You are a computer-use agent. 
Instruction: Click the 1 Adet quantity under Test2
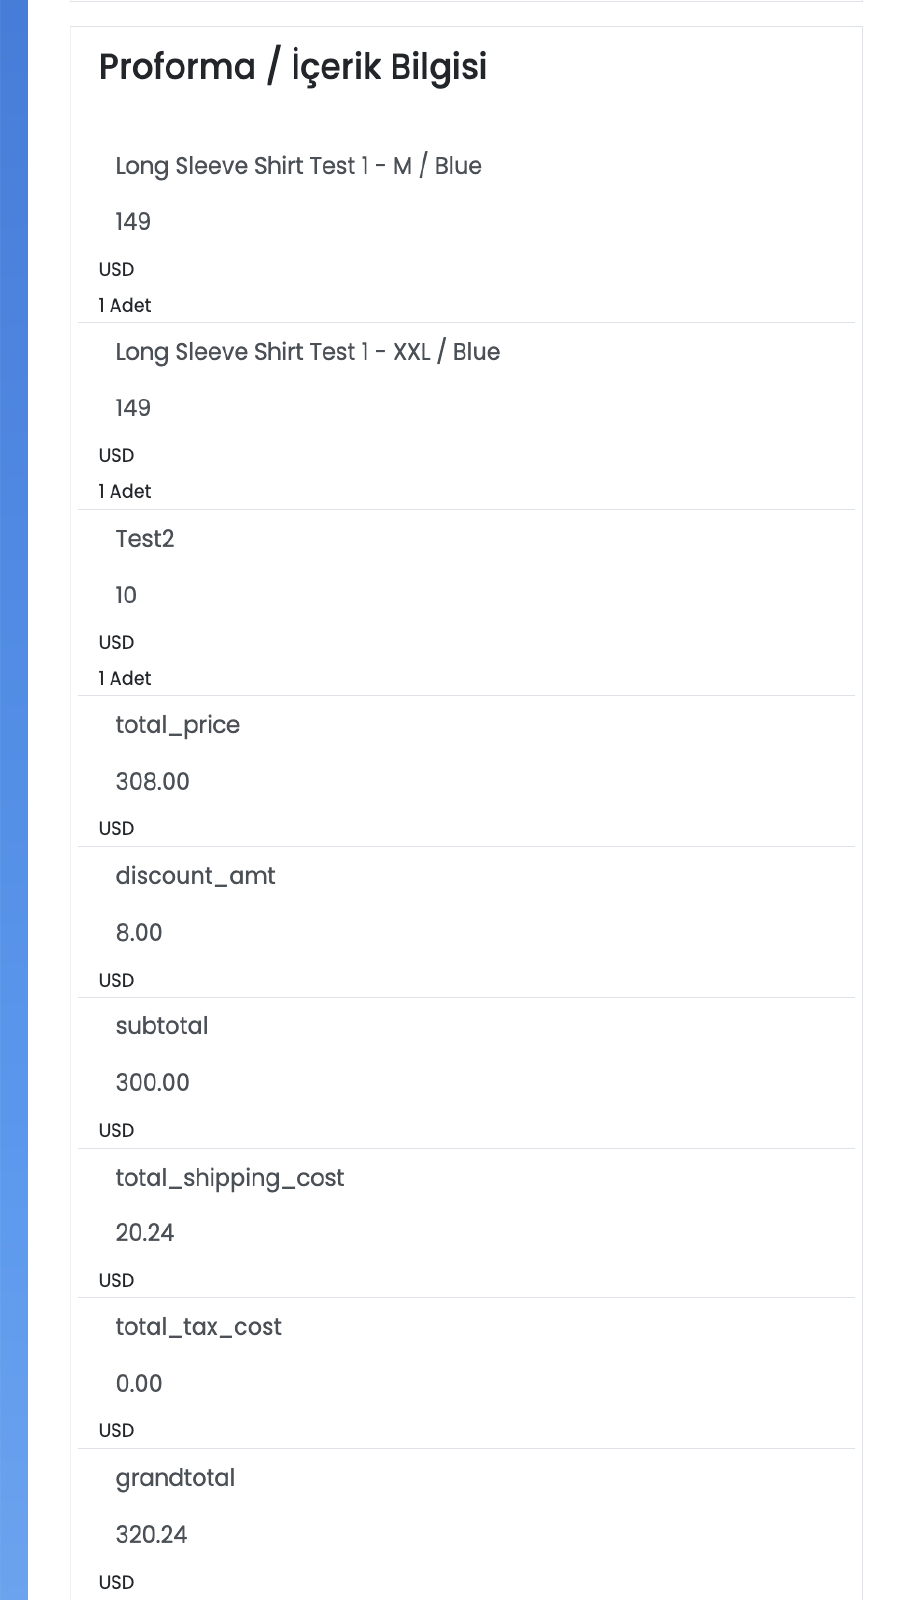pyautogui.click(x=125, y=678)
